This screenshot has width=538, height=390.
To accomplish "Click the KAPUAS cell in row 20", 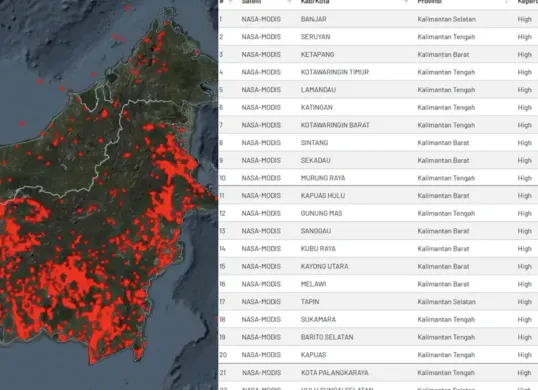I will (x=313, y=355).
